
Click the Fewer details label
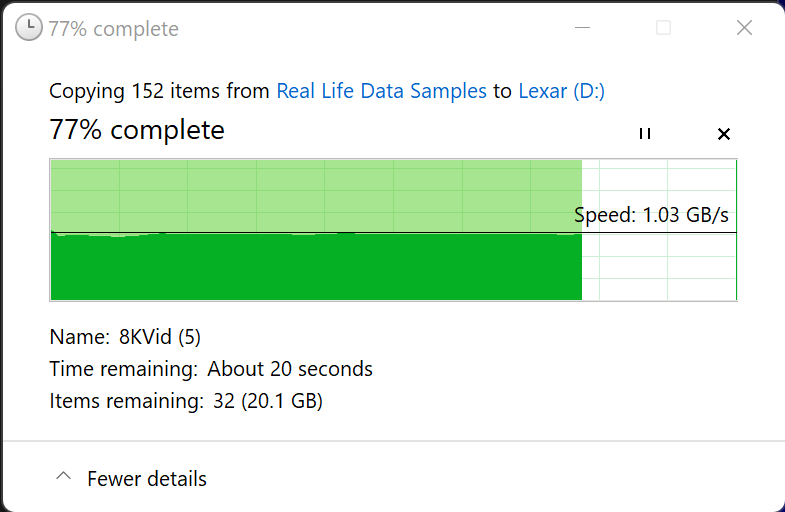(x=147, y=479)
